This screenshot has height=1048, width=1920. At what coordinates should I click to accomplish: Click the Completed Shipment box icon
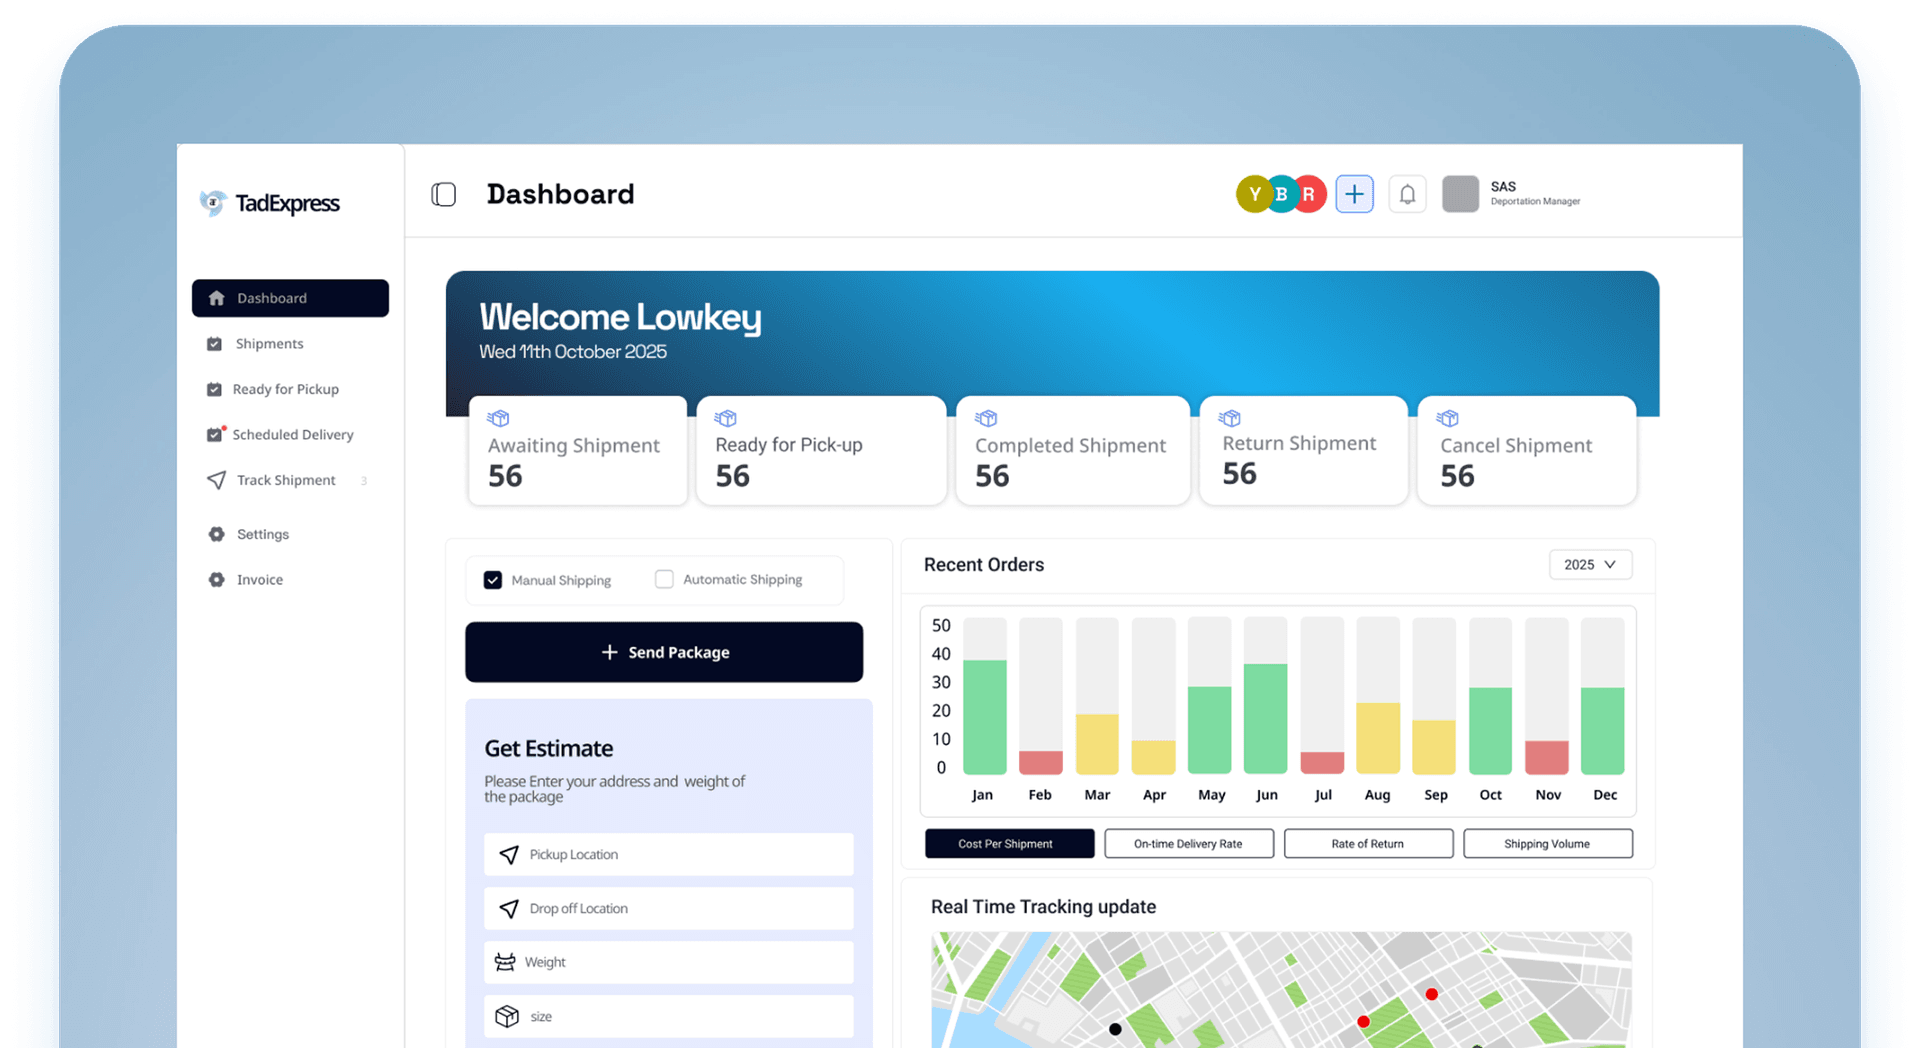(x=986, y=418)
